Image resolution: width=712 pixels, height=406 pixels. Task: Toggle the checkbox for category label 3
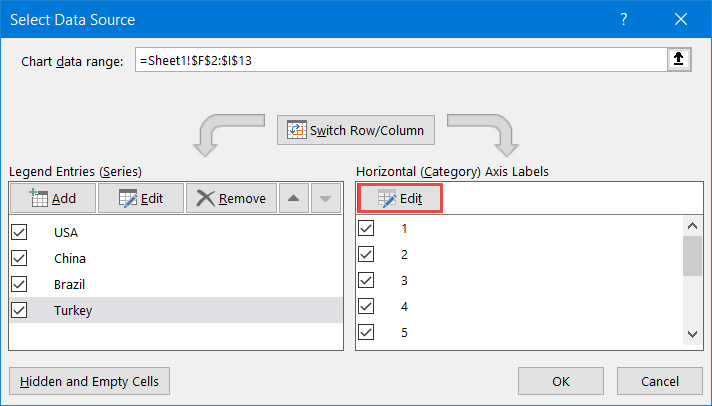click(366, 280)
